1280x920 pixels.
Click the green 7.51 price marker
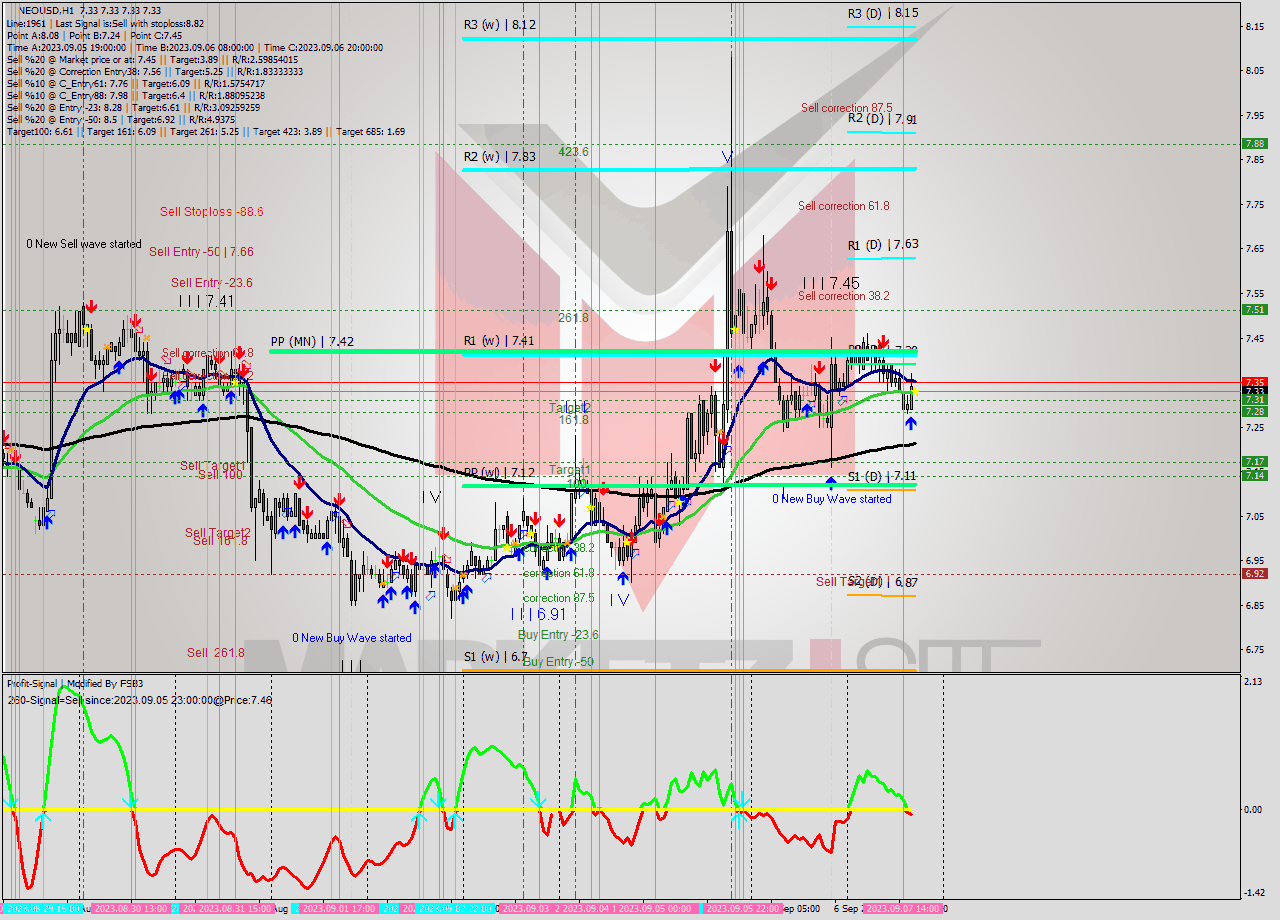1255,309
